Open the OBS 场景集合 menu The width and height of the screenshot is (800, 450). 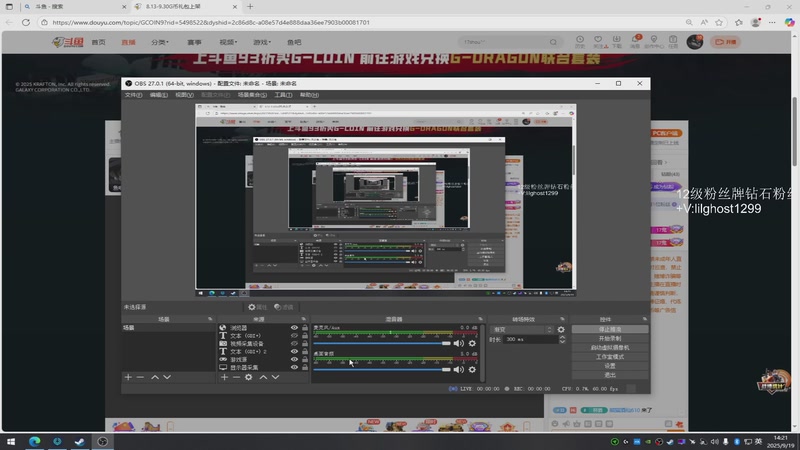252,95
